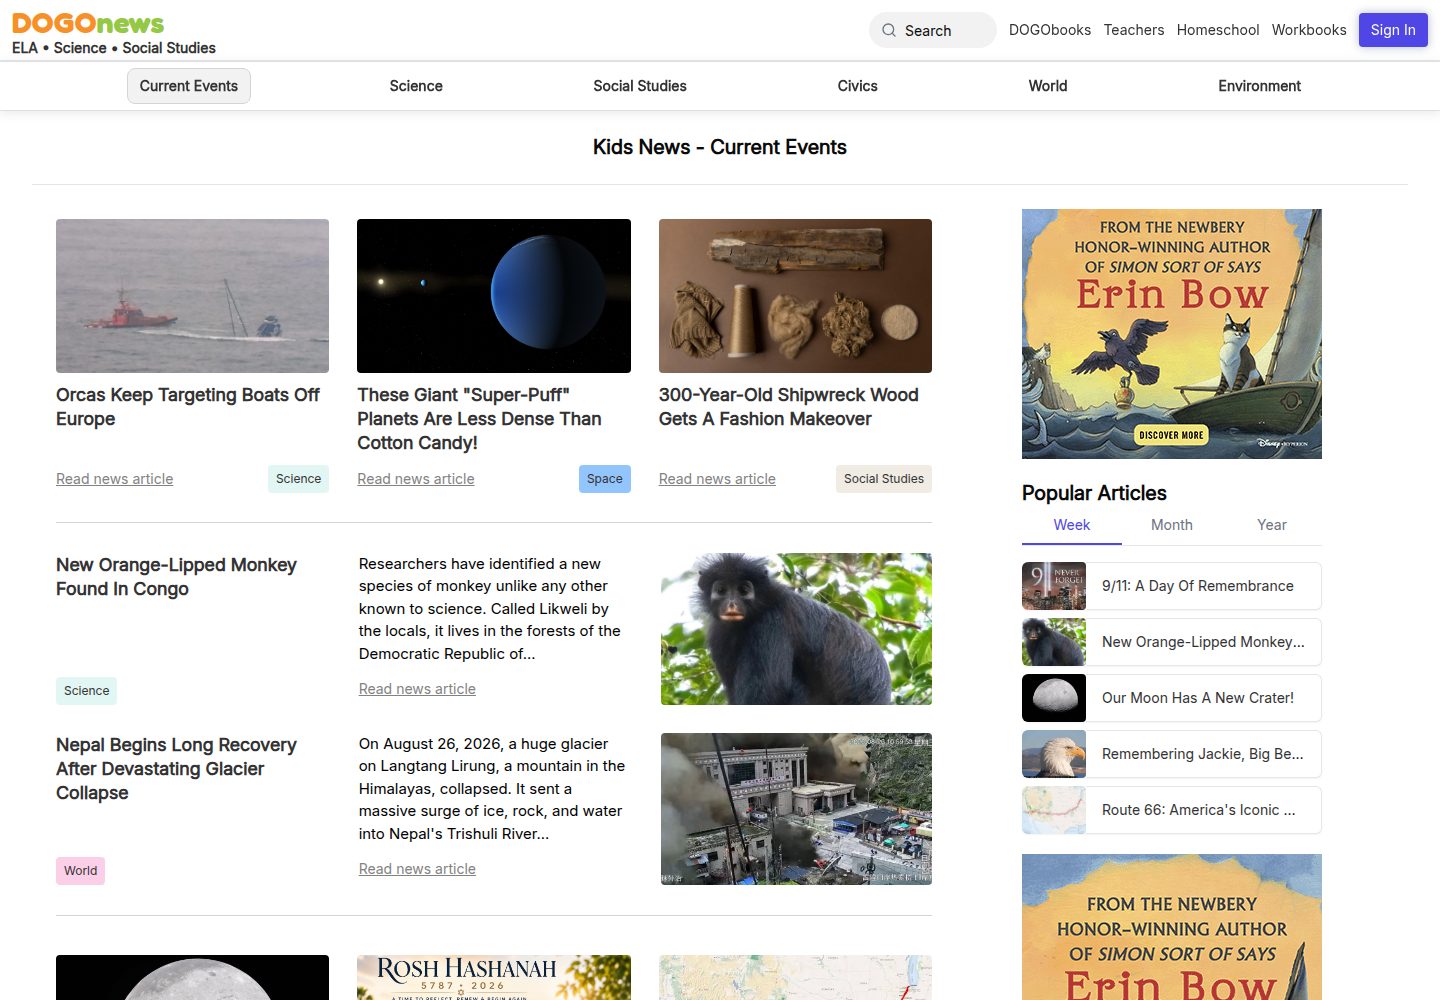Screen dimensions: 1440x1000
Task: Open the DOGObooks link
Action: click(x=1050, y=30)
